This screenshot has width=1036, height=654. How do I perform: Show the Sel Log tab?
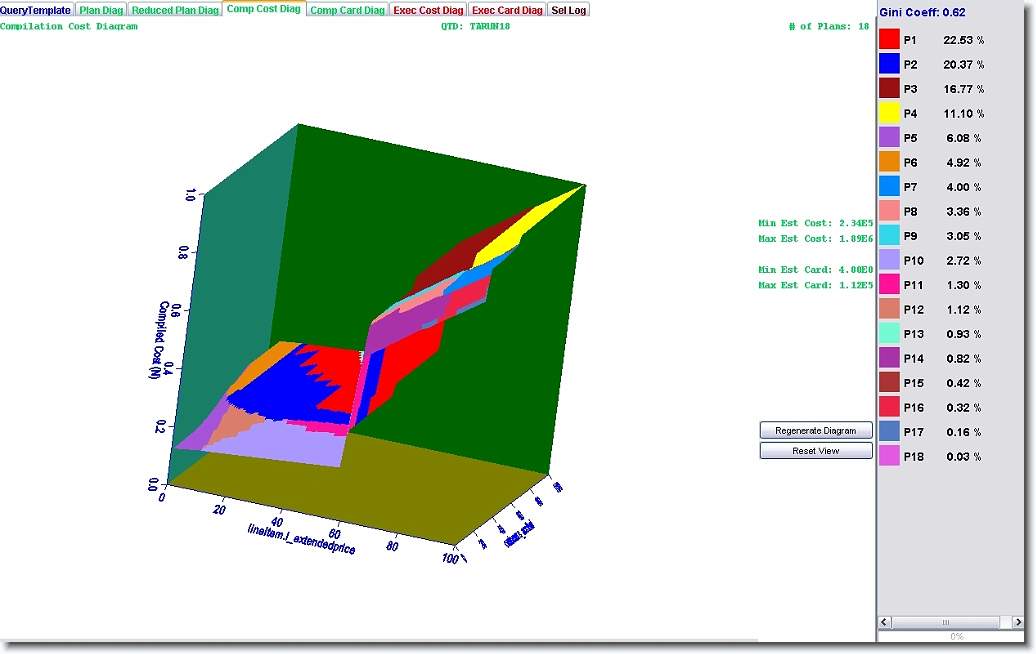pyautogui.click(x=570, y=10)
